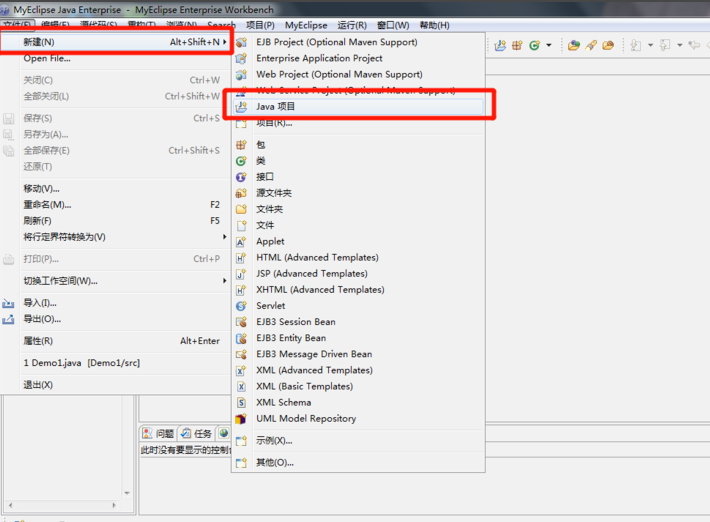Click the 文件夹 folder icon
The image size is (710, 522).
pyautogui.click(x=241, y=209)
